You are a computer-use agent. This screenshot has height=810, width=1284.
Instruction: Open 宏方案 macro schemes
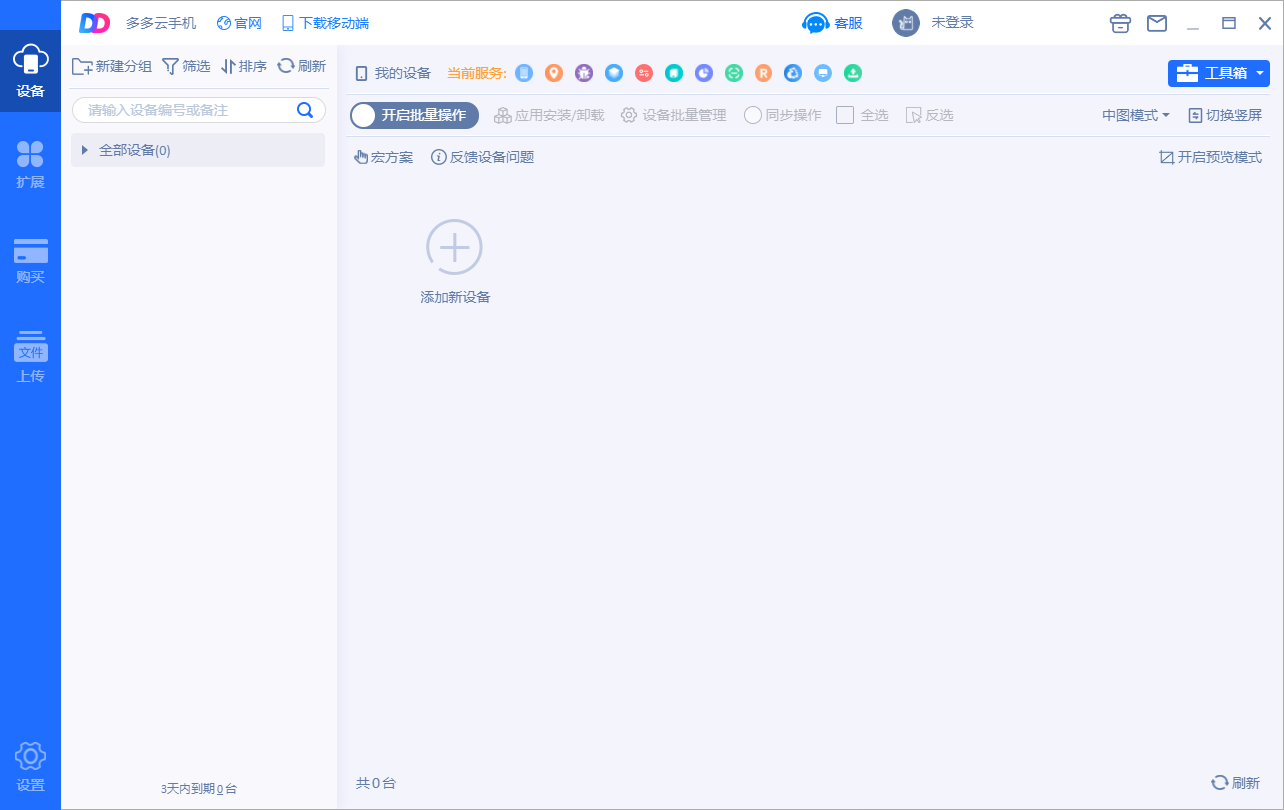point(383,157)
